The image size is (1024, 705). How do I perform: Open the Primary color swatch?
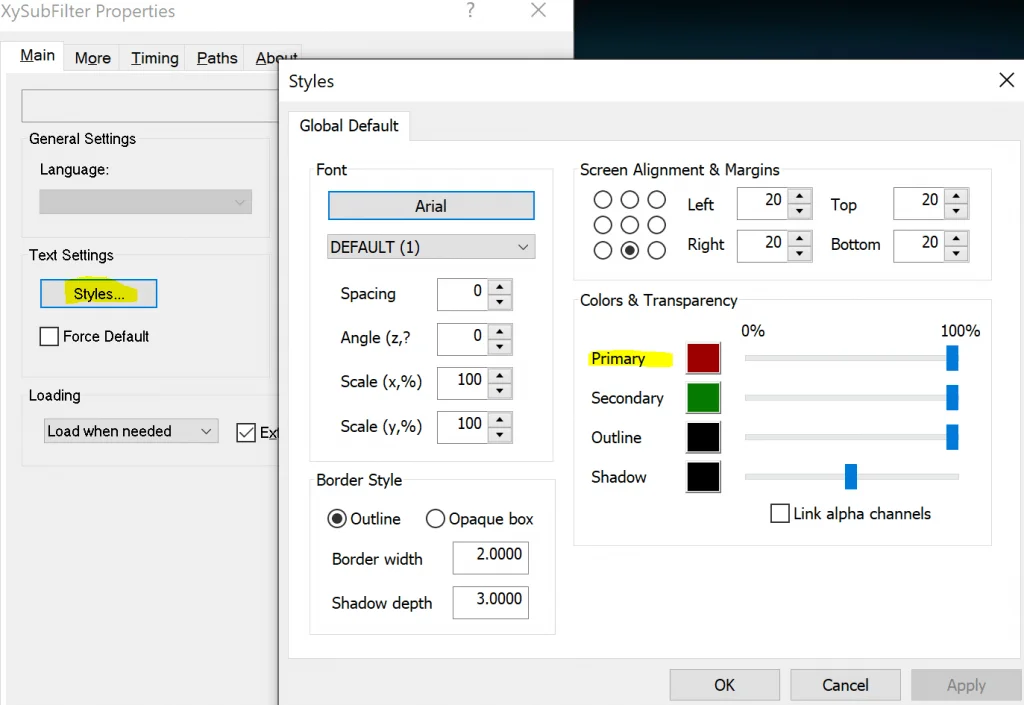pos(703,357)
